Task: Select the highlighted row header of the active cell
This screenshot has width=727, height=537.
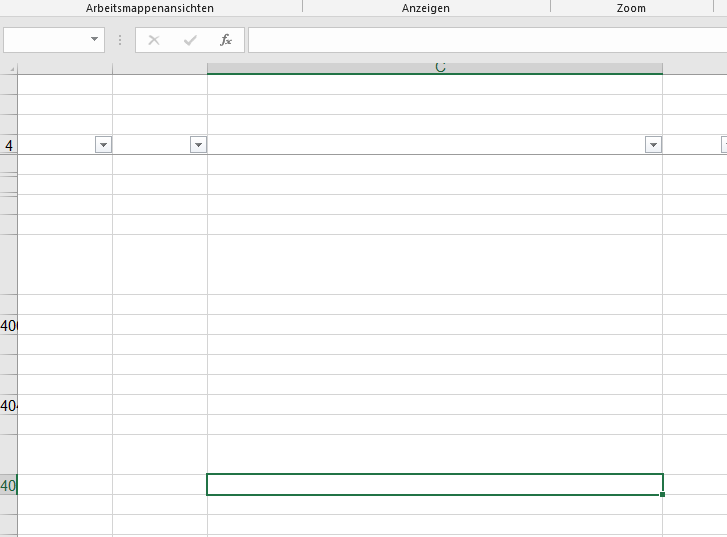Action: point(9,485)
